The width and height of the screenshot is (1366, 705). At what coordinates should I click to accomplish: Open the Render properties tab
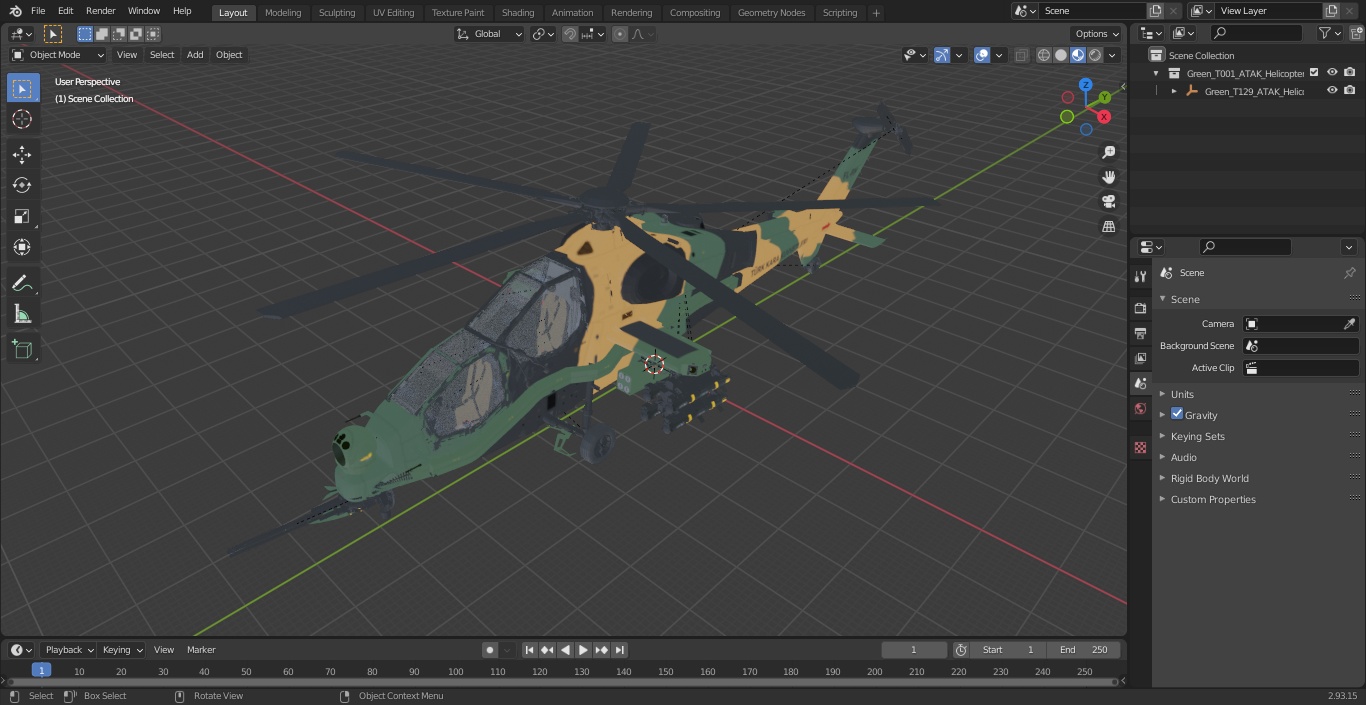[x=1140, y=308]
